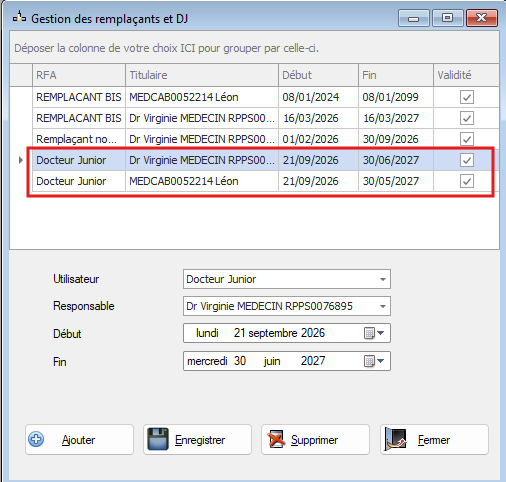Open calendar icon in Fin date field

[369, 361]
